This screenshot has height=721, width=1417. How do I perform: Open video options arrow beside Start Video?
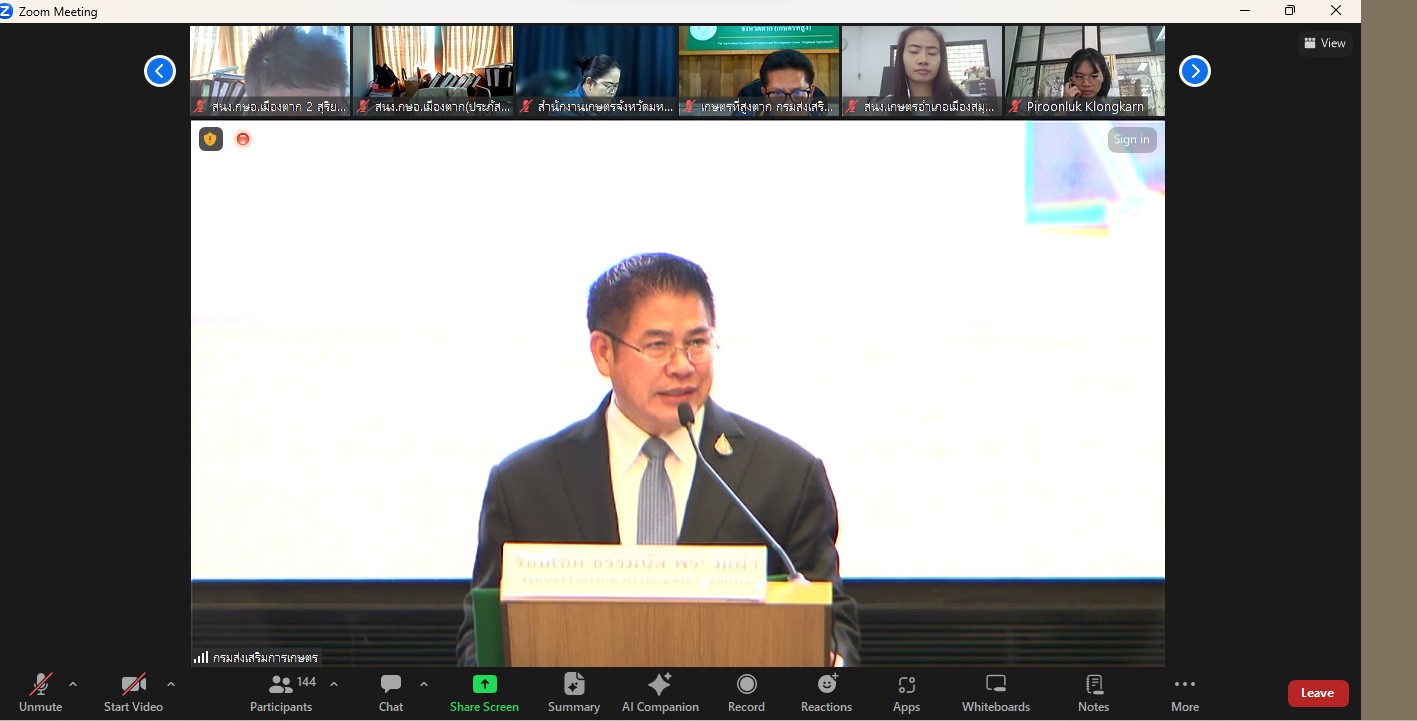[171, 685]
